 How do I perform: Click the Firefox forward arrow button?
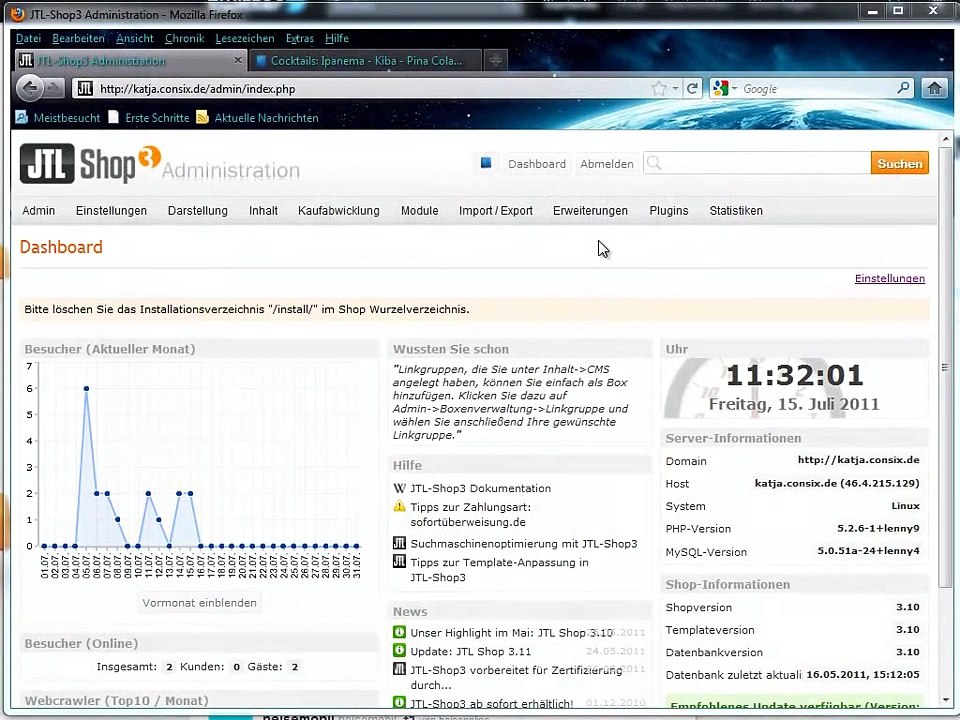point(54,89)
